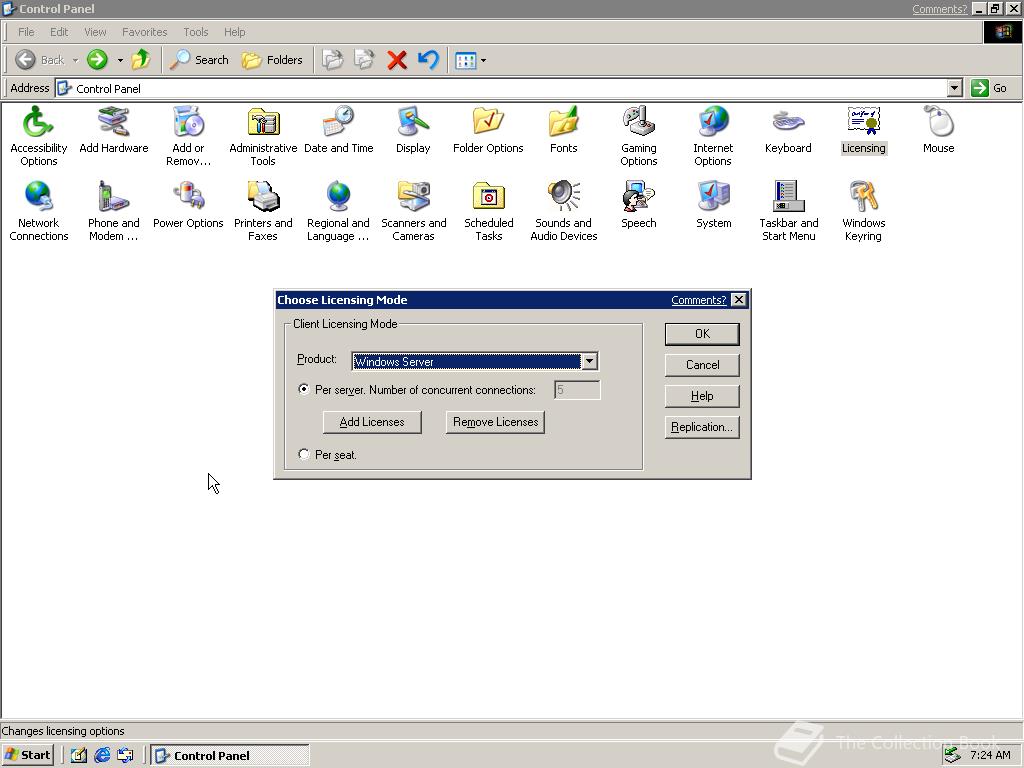Click the Help button in dialog
This screenshot has width=1024, height=768.
point(702,396)
